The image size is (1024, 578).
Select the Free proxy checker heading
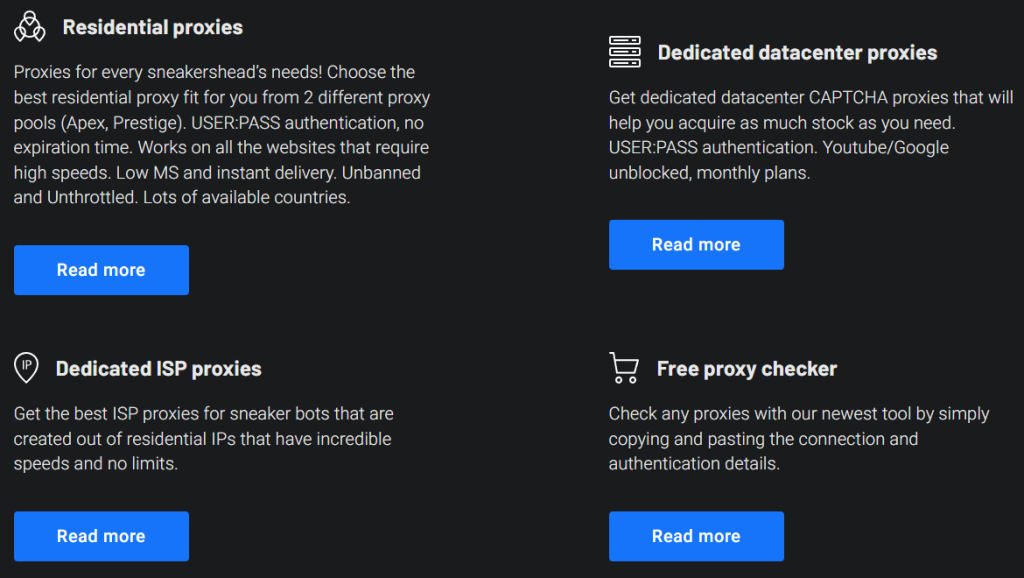click(746, 369)
